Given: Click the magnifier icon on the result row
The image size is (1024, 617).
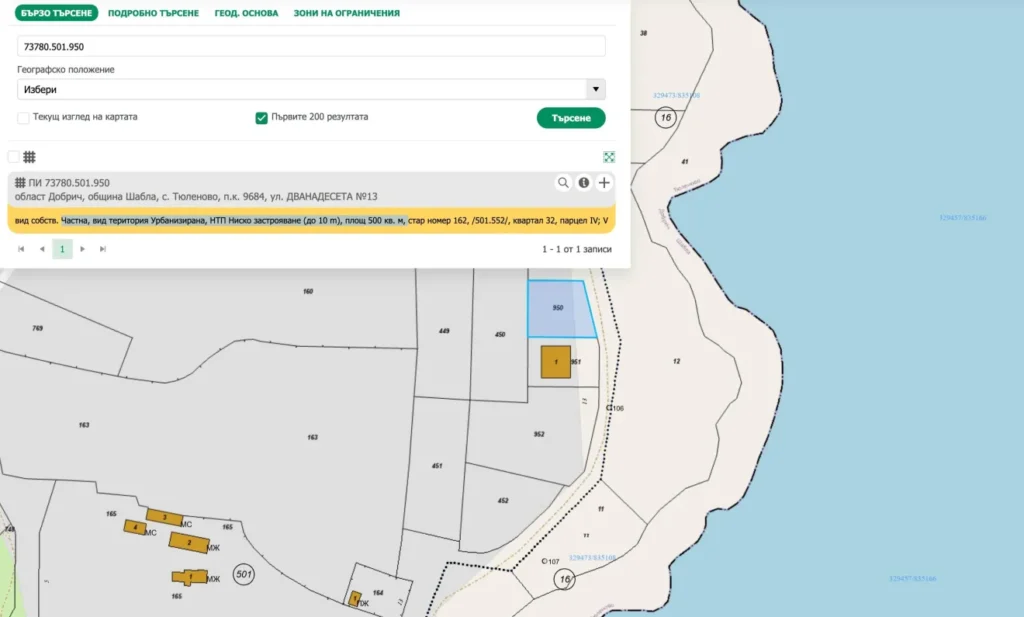Looking at the screenshot, I should [564, 183].
